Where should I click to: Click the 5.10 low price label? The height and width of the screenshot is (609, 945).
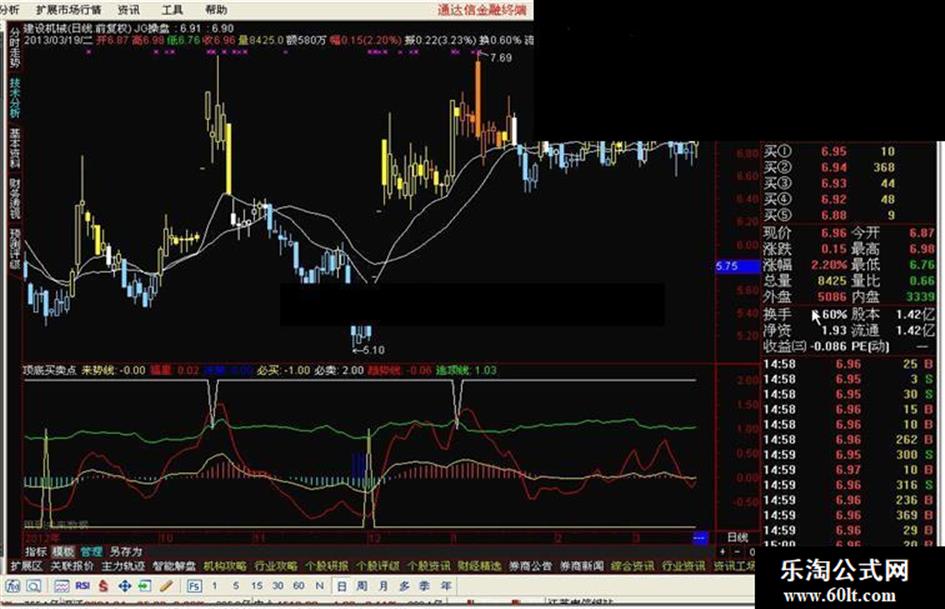pos(374,350)
